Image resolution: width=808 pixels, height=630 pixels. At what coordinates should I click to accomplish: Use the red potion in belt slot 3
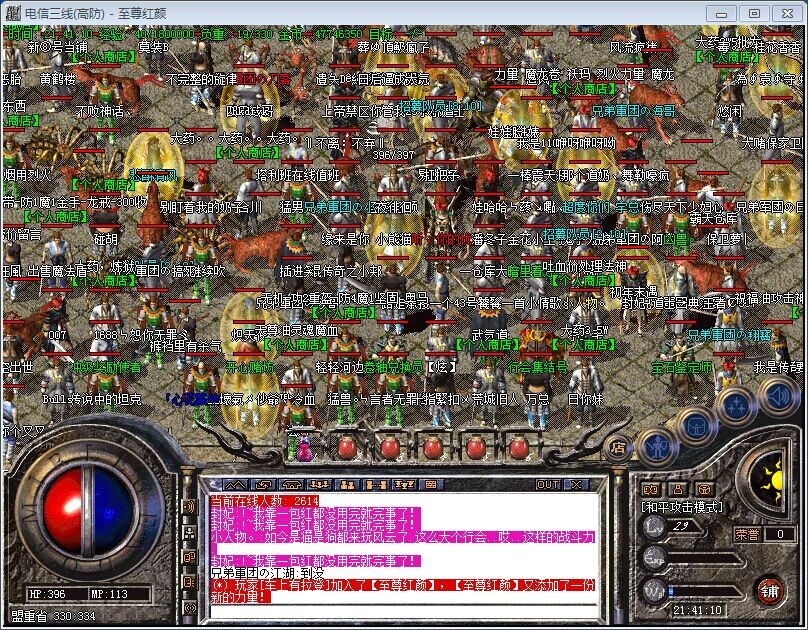pos(390,447)
